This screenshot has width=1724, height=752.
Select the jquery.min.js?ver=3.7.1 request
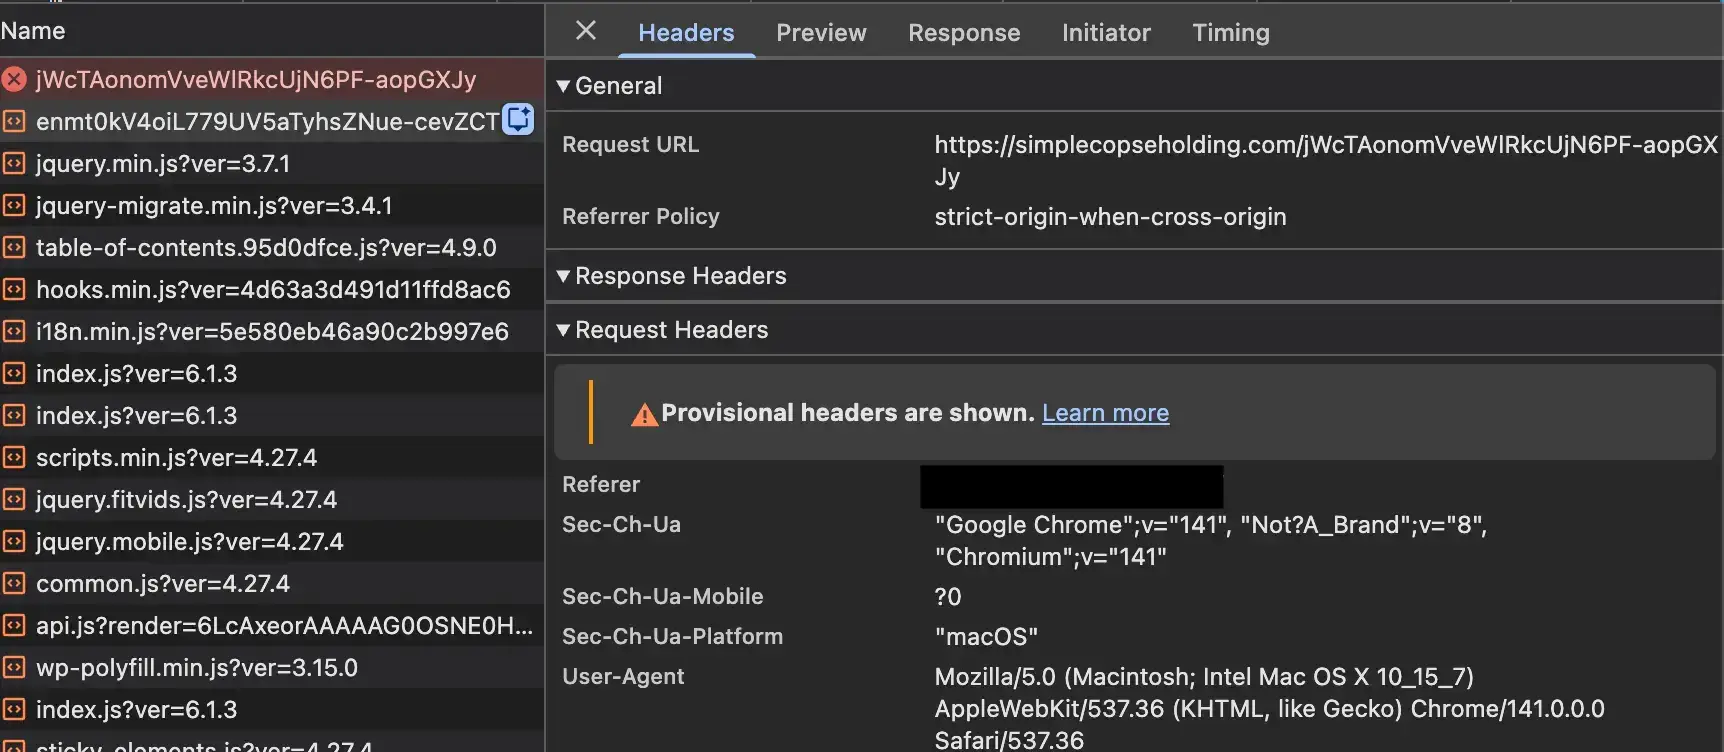click(x=272, y=163)
